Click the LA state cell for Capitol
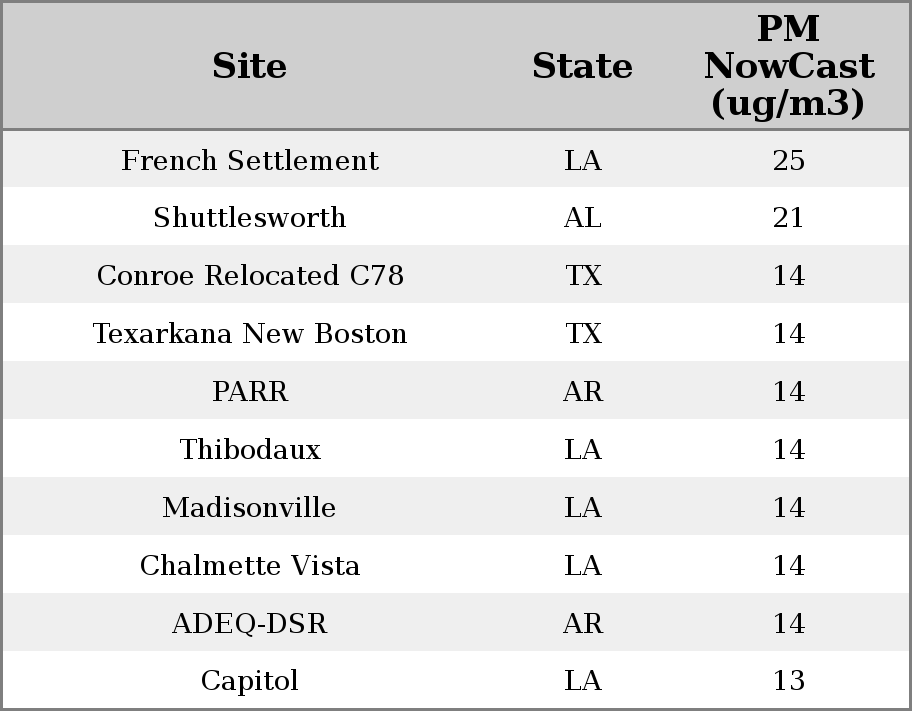The width and height of the screenshot is (912, 711). tap(582, 681)
